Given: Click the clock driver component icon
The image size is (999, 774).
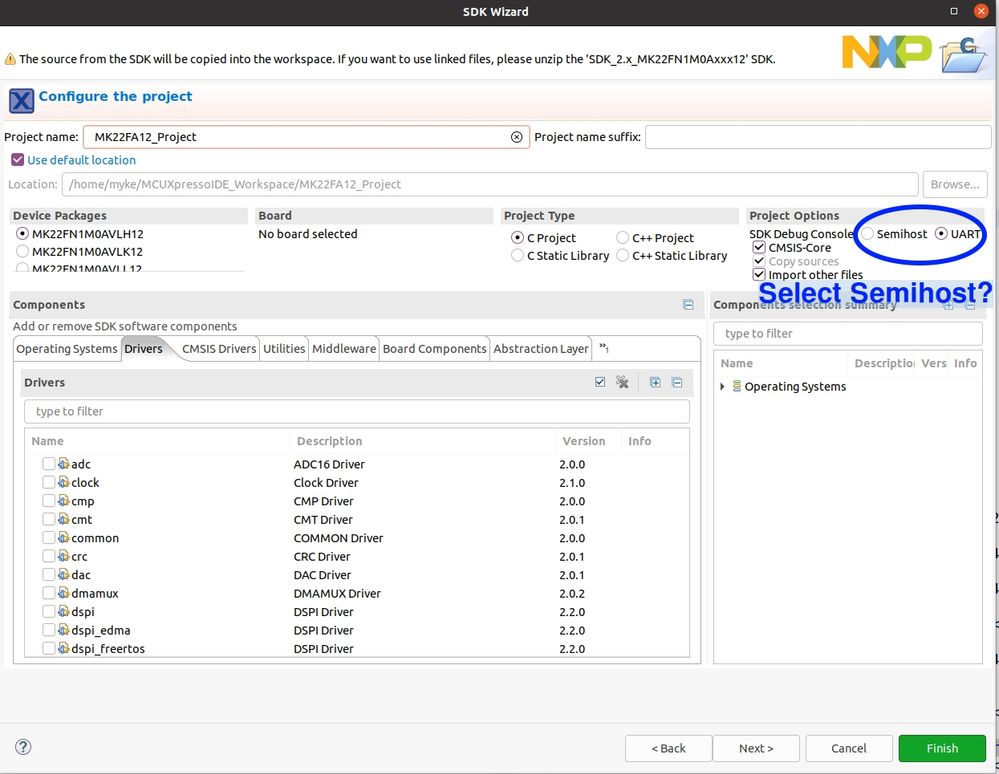Looking at the screenshot, I should coord(64,482).
